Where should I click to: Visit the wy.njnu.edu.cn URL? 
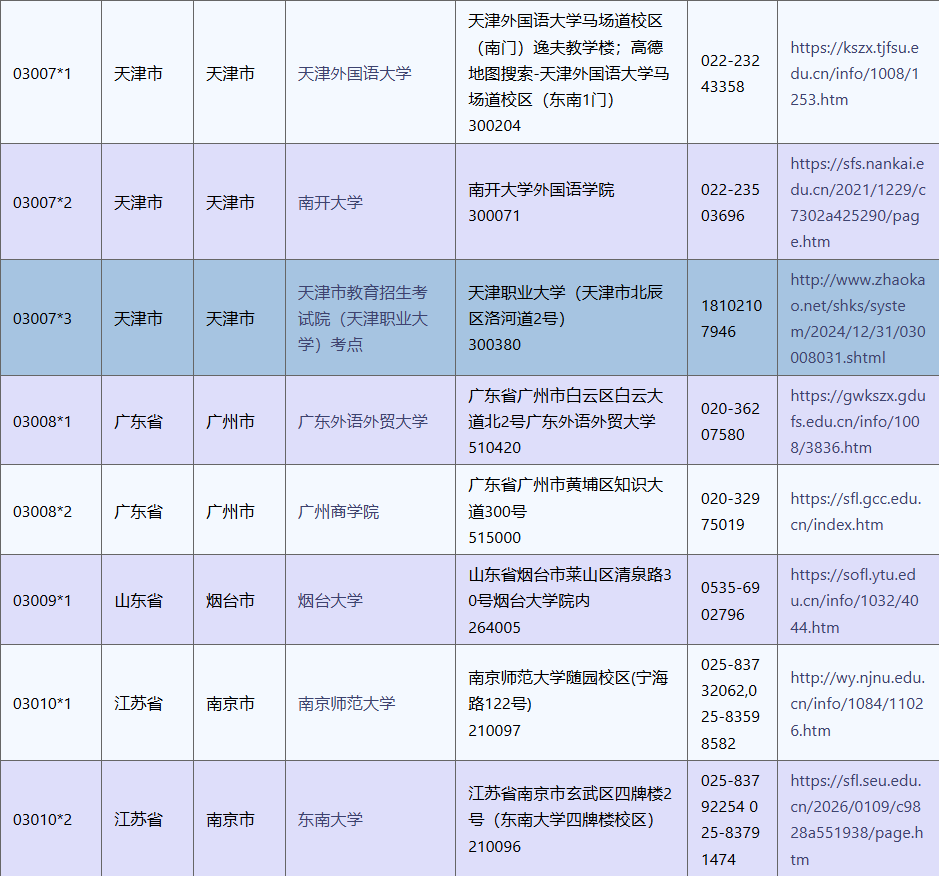[x=857, y=703]
